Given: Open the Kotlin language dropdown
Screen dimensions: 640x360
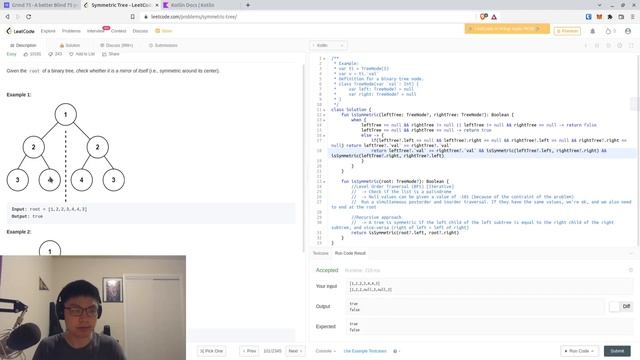Looking at the screenshot, I should [x=329, y=45].
